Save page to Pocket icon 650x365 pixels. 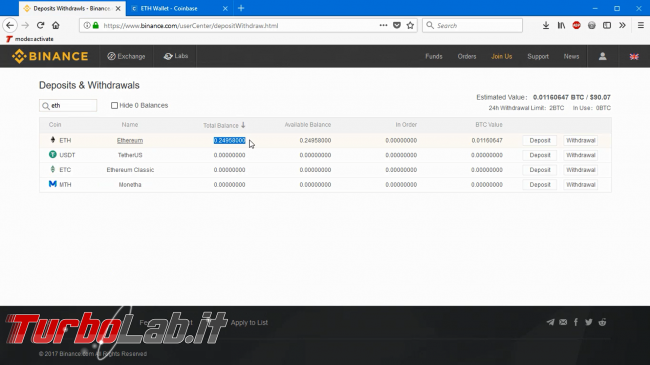coord(397,25)
